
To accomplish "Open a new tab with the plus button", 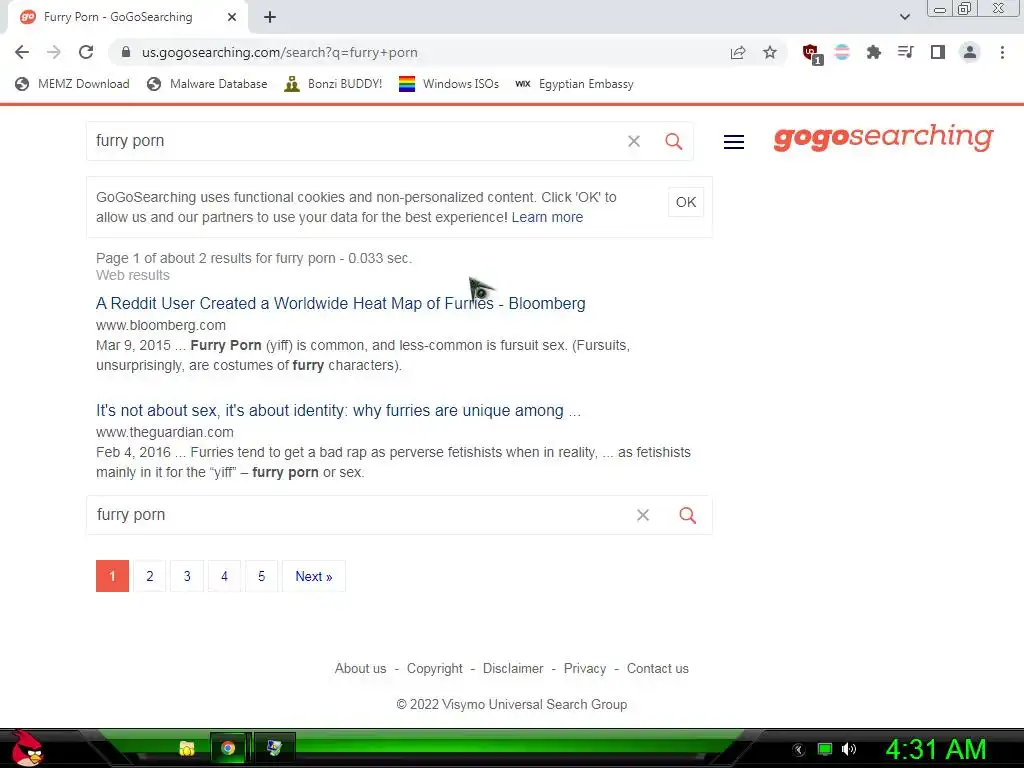I will click(x=270, y=18).
